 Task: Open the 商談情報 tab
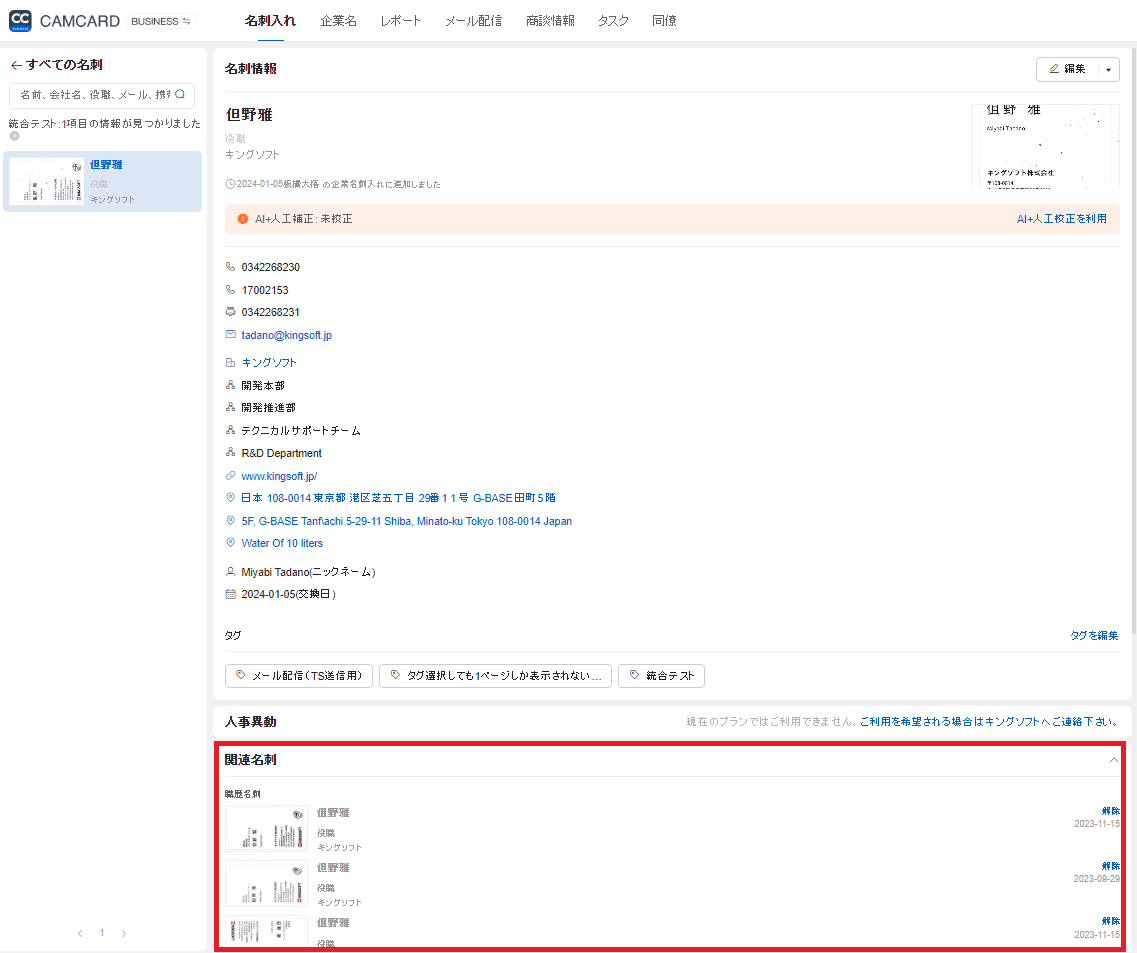coord(550,21)
